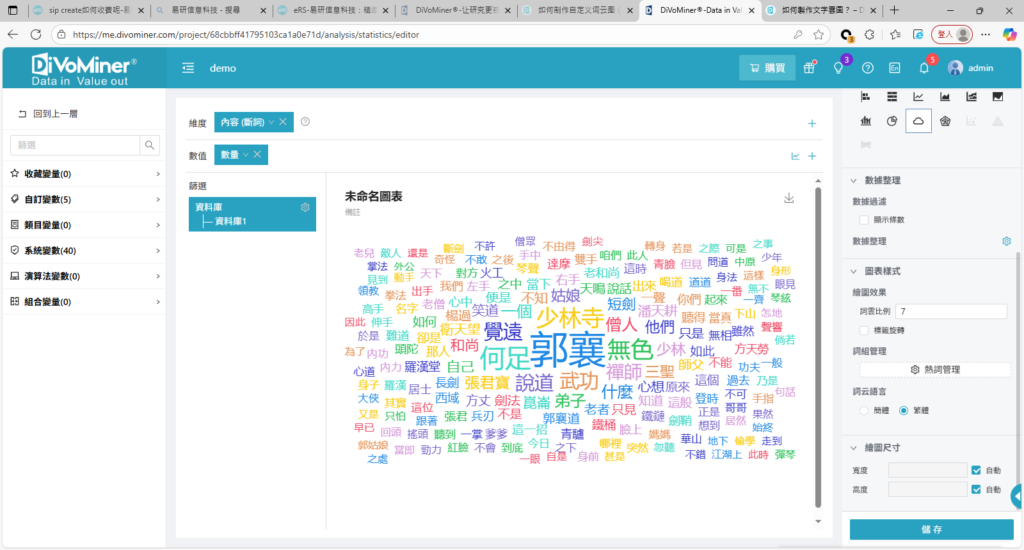Select the 簡體 radio button
Viewport: 1024px width, 550px height.
tap(864, 410)
